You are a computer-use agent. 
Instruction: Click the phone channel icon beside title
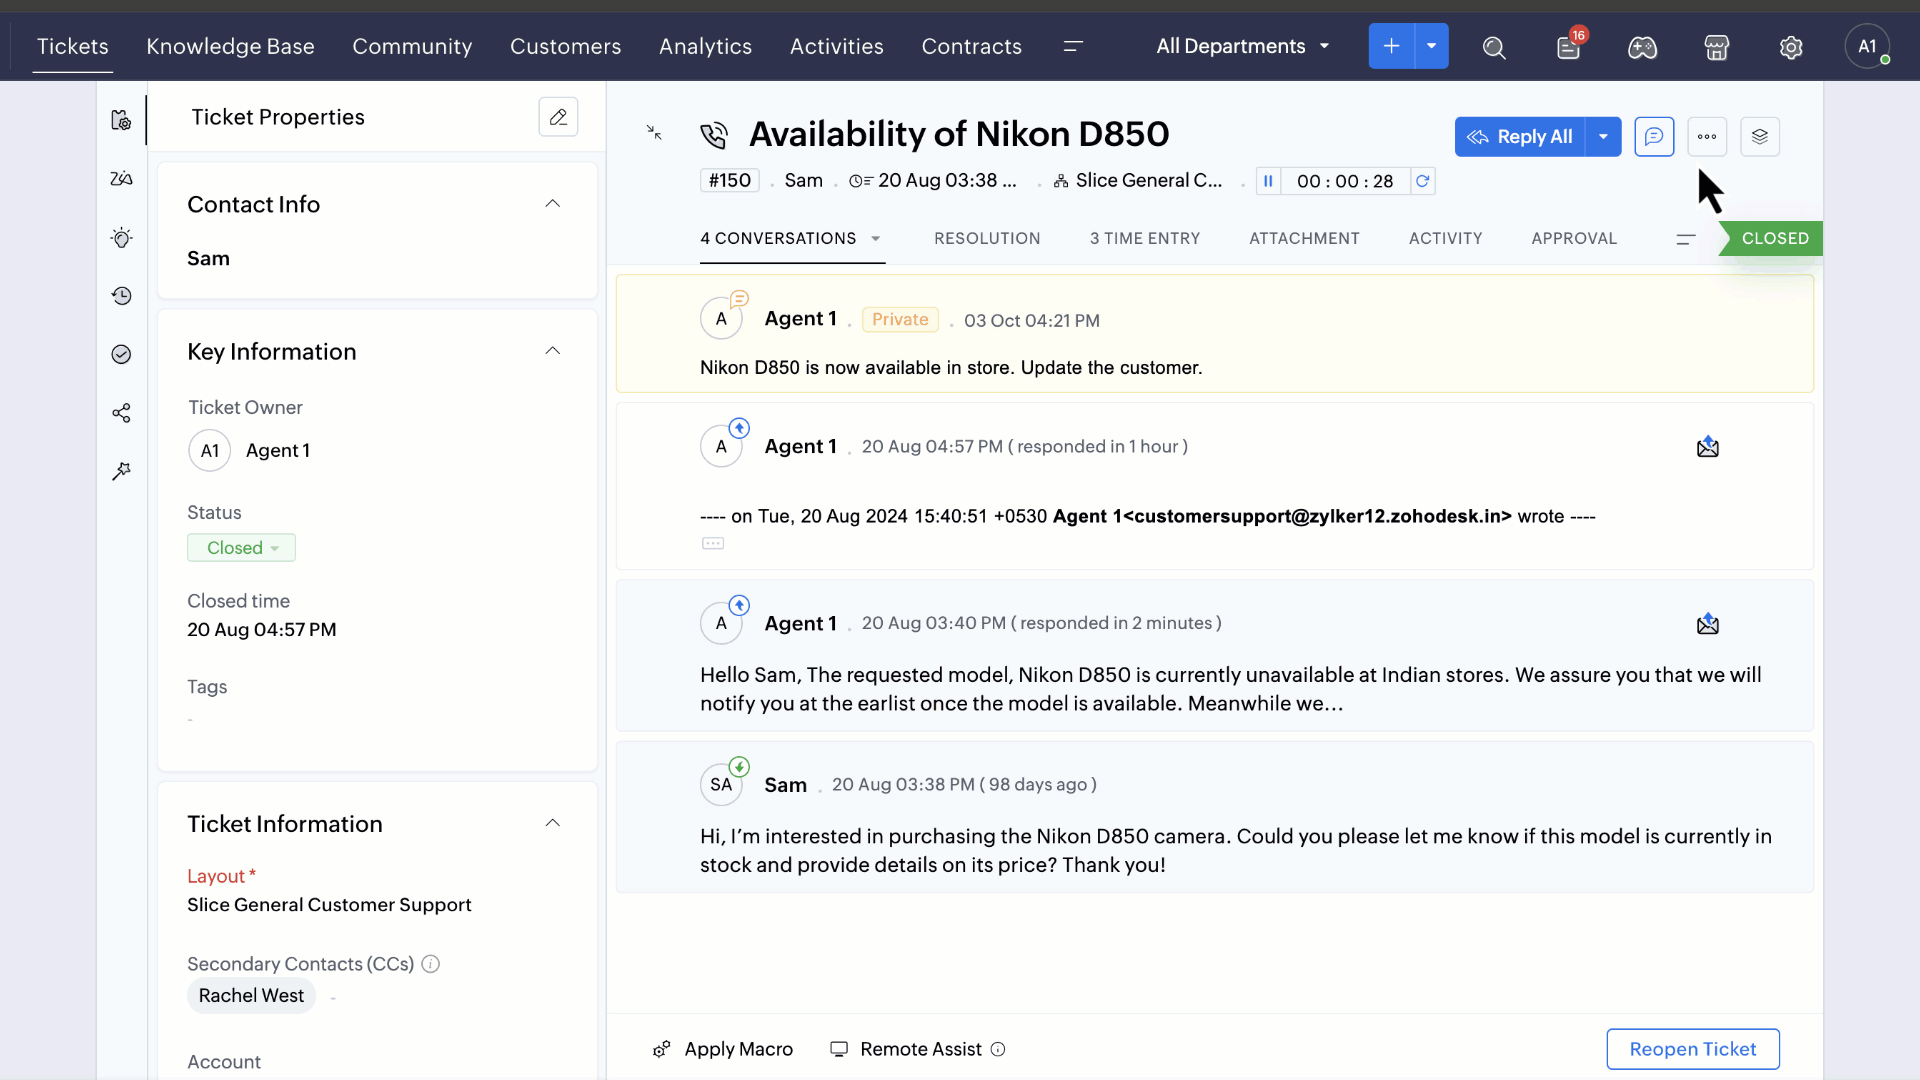pyautogui.click(x=714, y=135)
